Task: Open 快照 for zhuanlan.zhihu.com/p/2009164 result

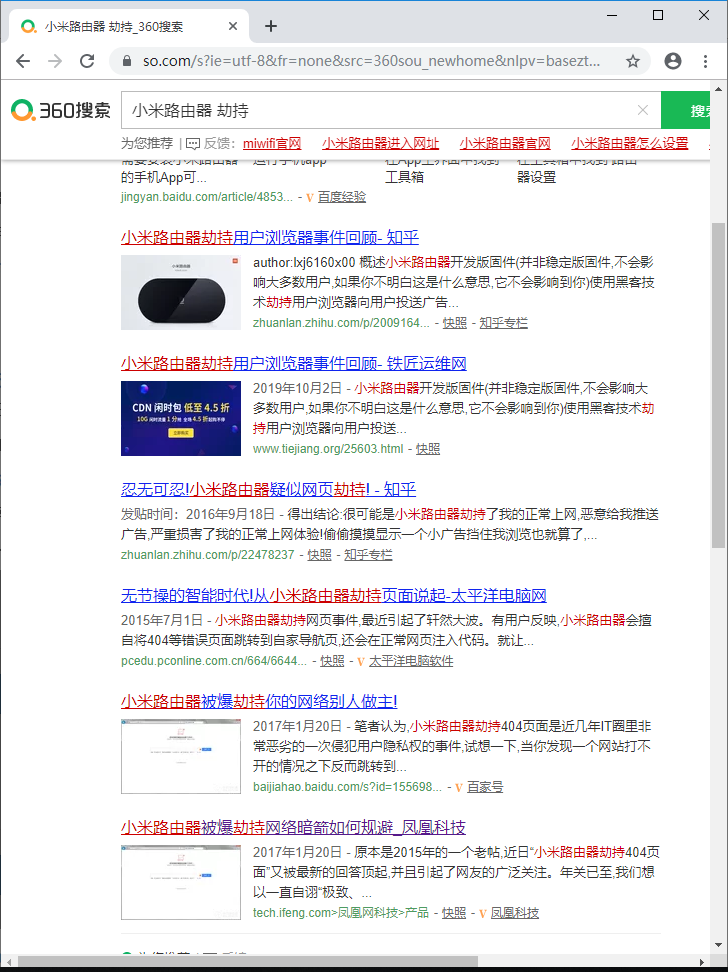Action: coord(455,323)
